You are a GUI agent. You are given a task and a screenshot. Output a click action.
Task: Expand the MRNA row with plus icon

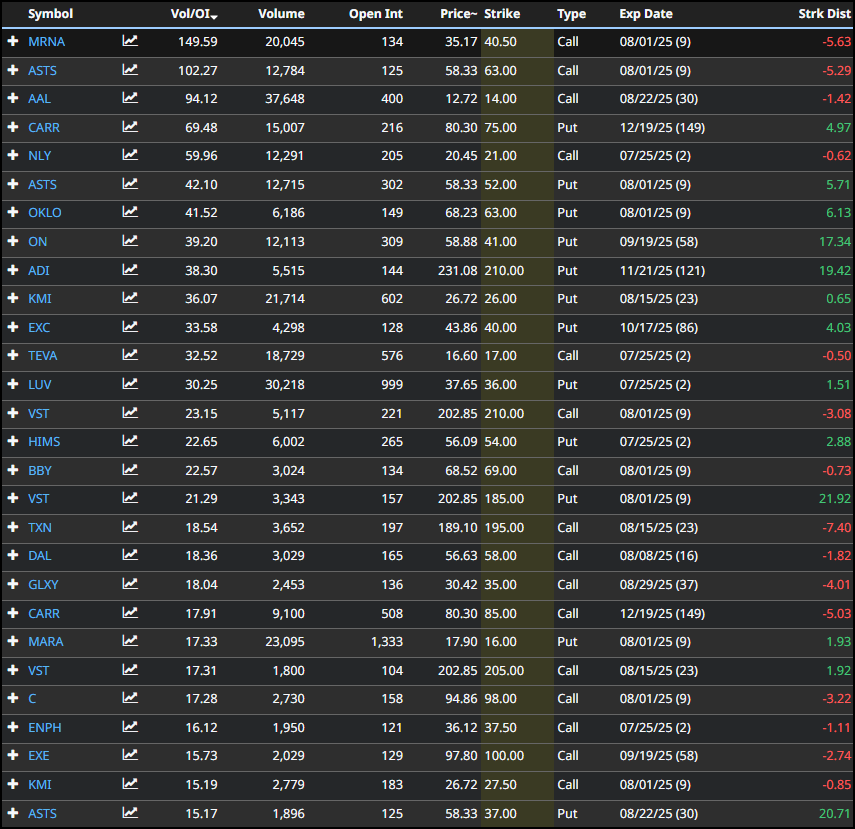tap(13, 41)
